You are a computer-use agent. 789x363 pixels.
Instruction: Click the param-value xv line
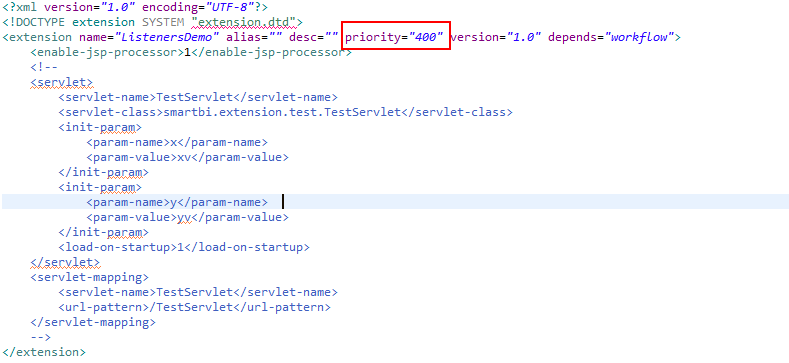click(188, 158)
